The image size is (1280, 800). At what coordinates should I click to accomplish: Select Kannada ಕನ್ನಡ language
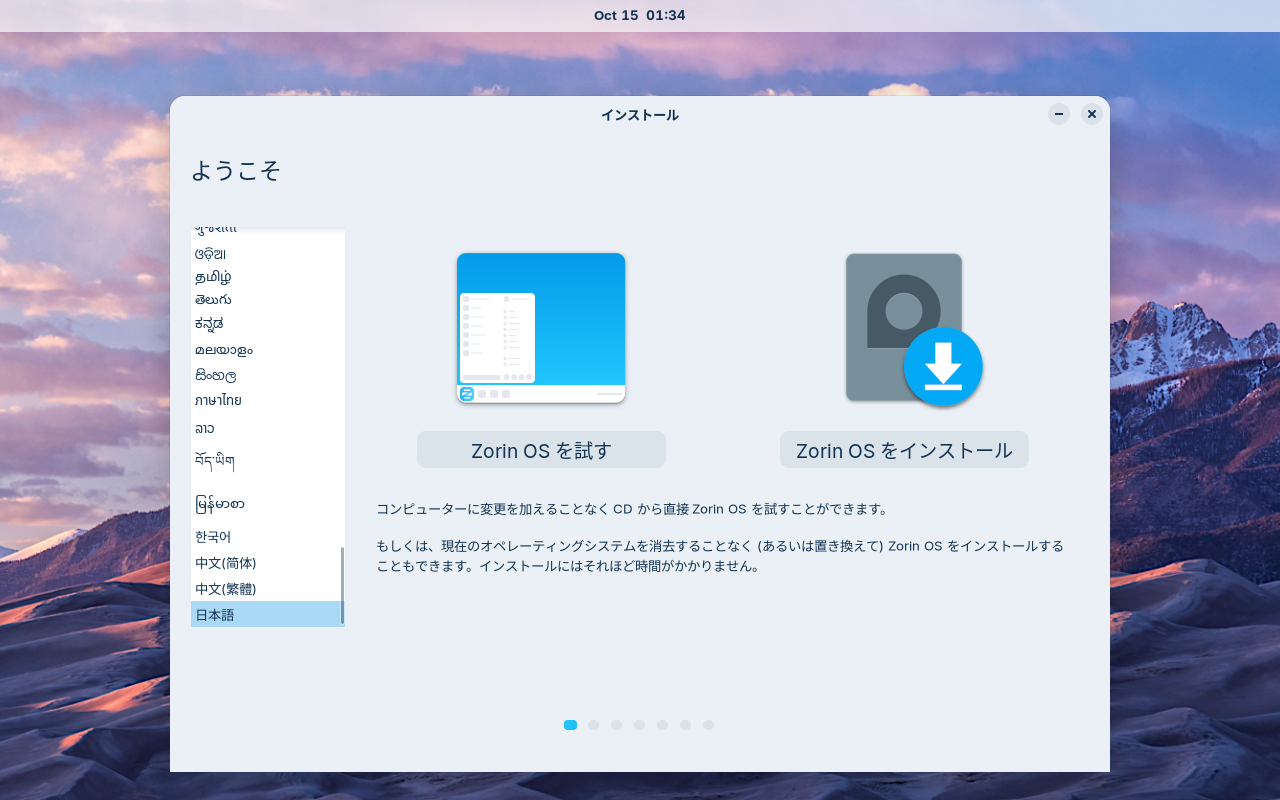(x=266, y=323)
